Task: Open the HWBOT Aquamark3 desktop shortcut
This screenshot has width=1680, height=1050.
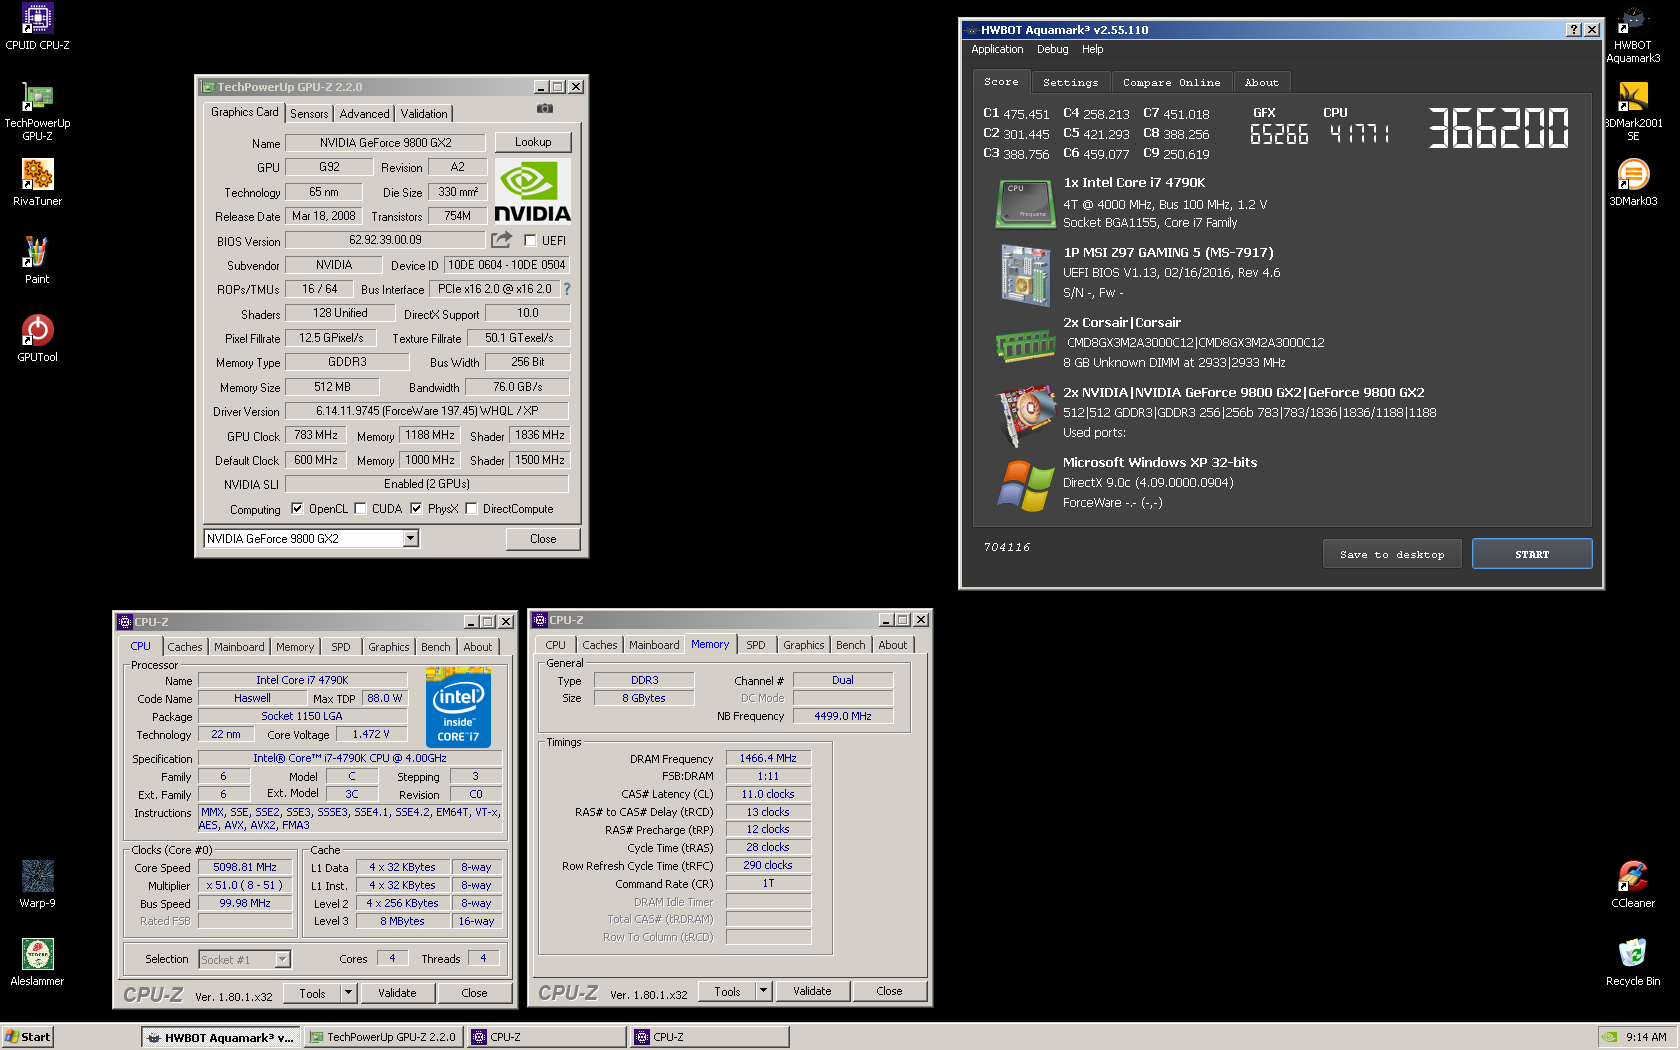Action: pos(1633,36)
